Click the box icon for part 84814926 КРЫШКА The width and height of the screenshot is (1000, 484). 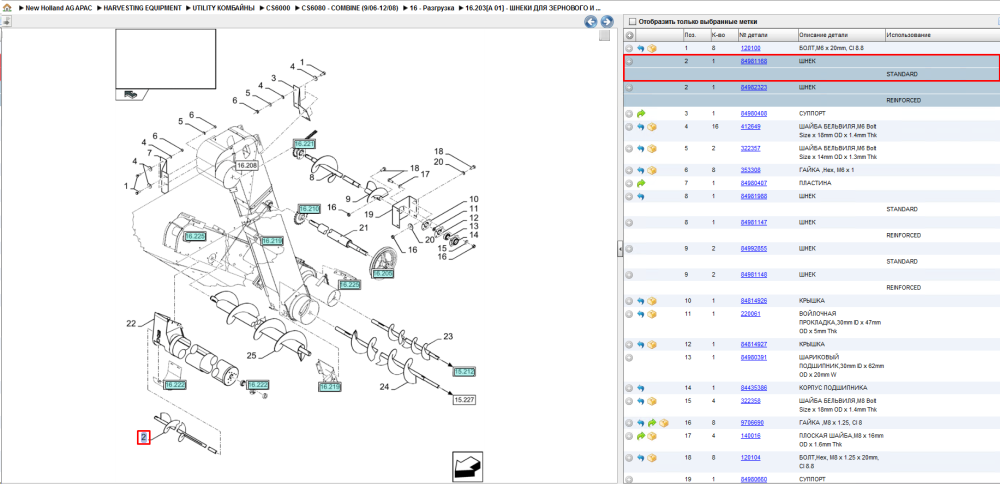click(x=652, y=300)
